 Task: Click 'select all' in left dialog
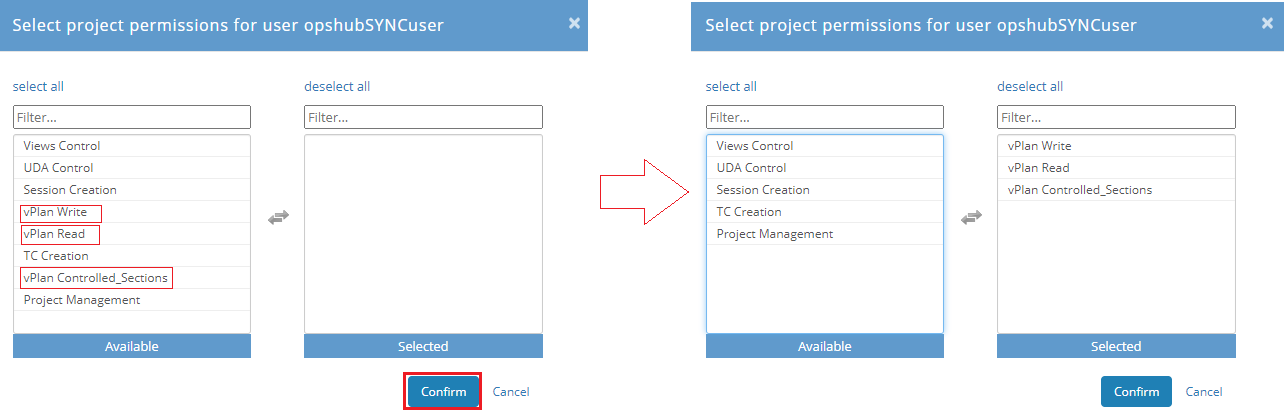pyautogui.click(x=38, y=87)
